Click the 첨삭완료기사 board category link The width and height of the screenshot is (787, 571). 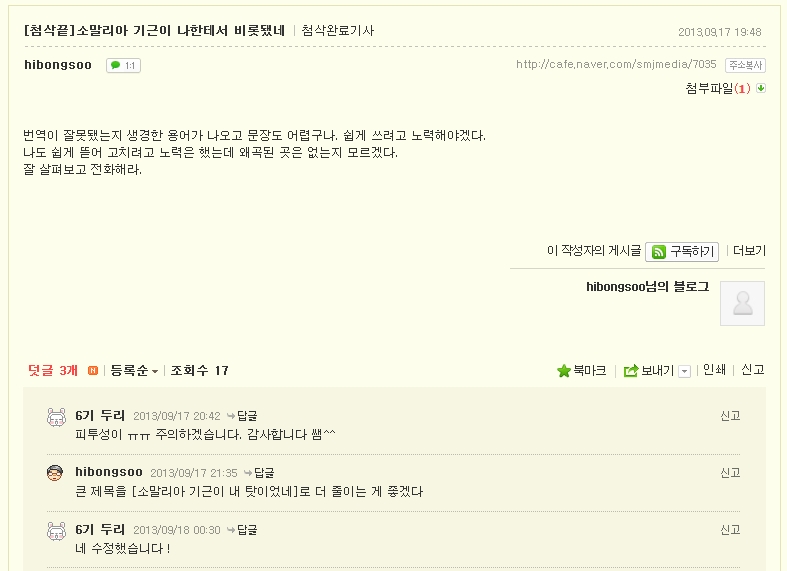click(337, 31)
